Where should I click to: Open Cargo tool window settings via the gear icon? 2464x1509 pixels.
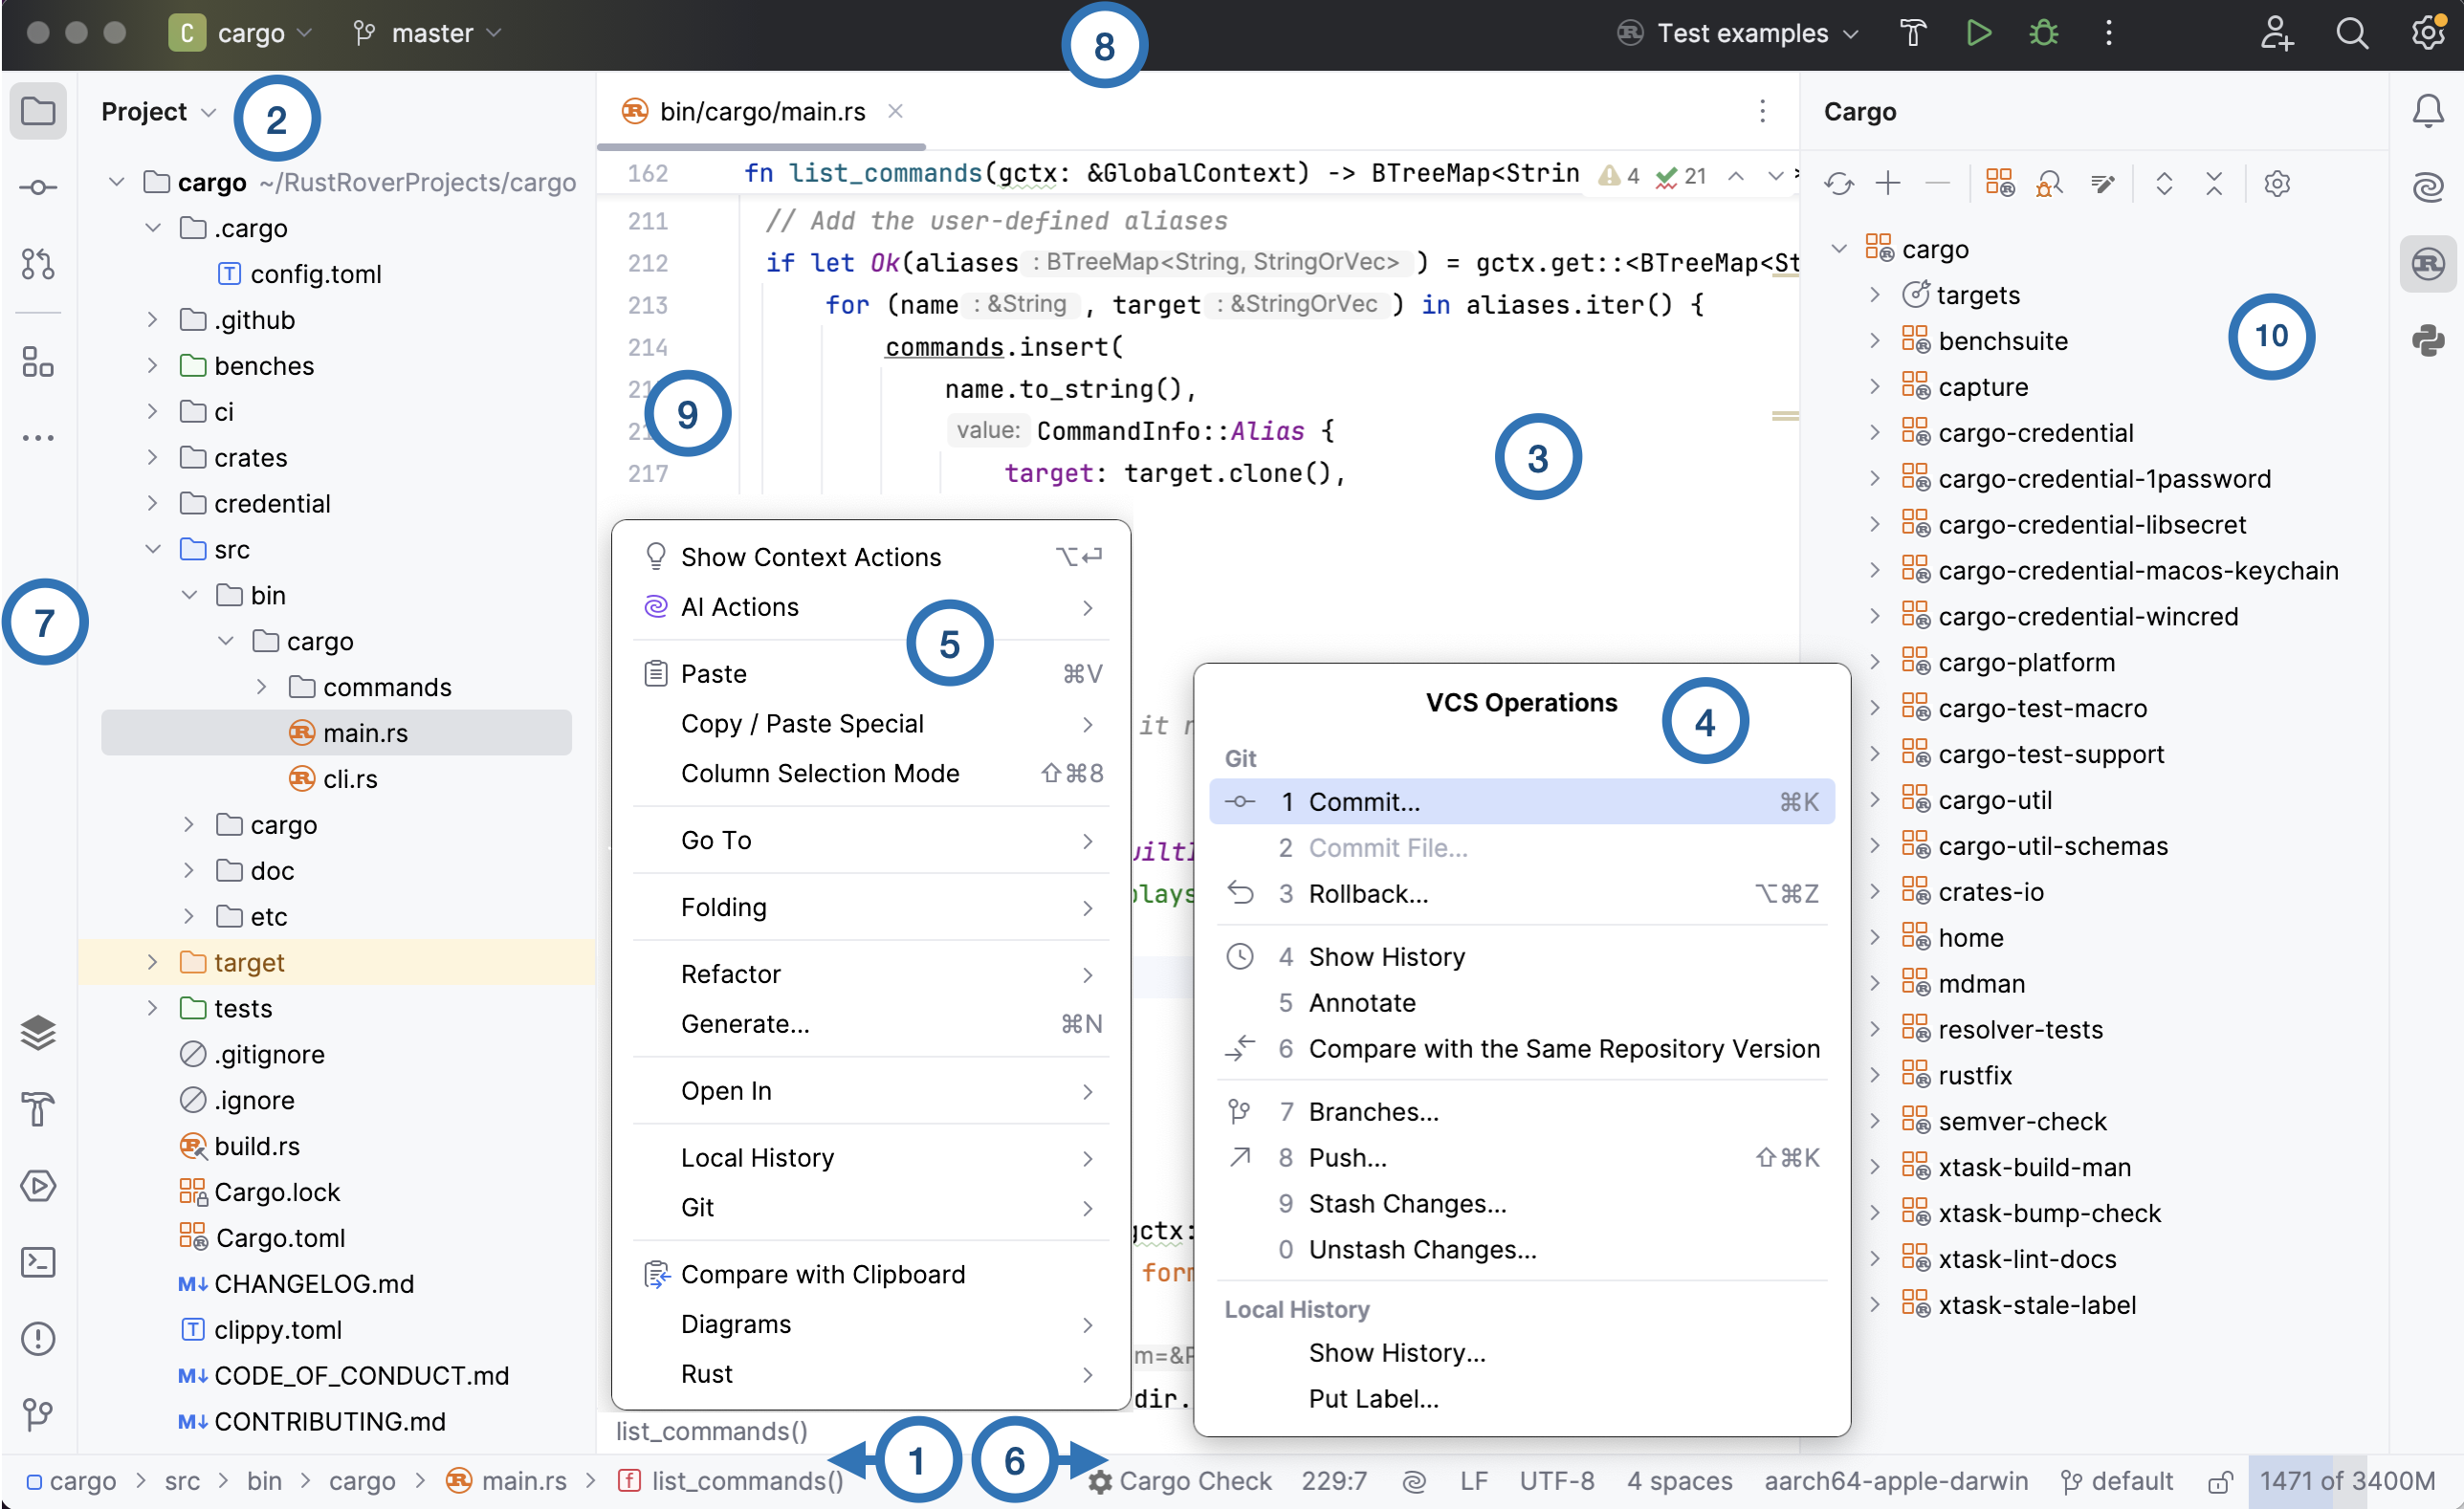point(2277,183)
